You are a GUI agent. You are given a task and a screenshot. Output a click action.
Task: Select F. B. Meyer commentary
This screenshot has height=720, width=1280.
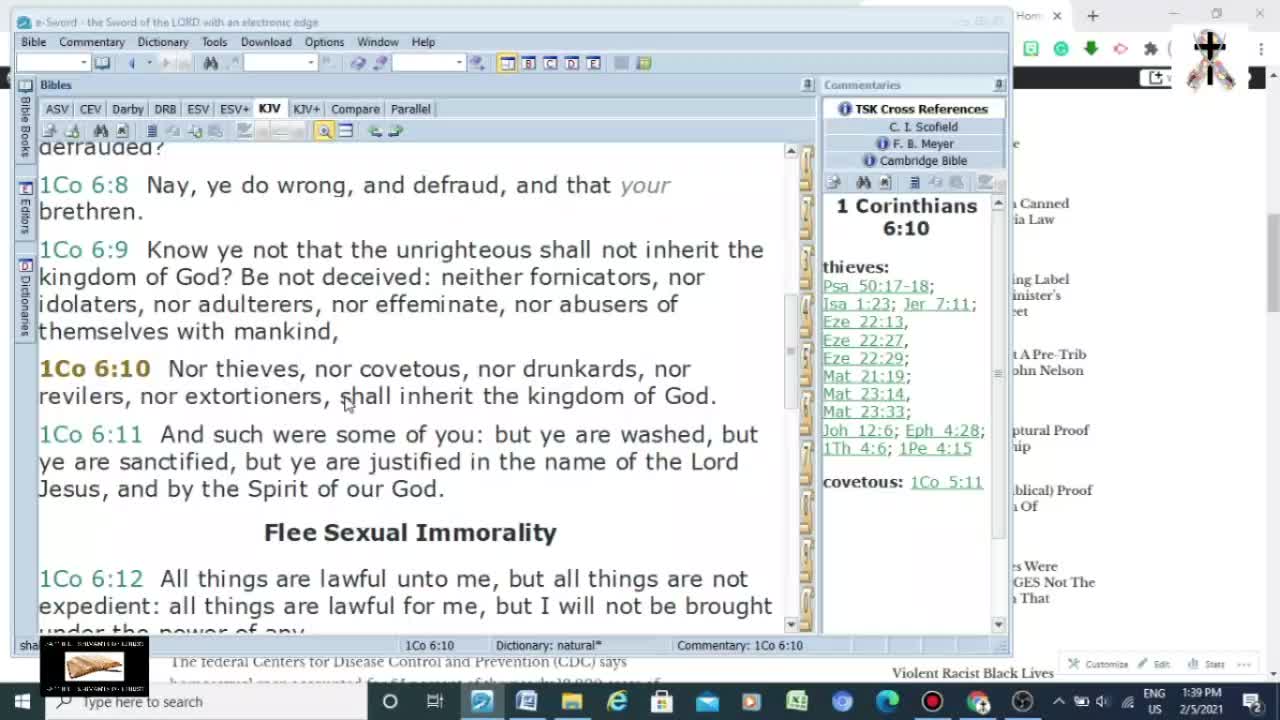point(913,144)
